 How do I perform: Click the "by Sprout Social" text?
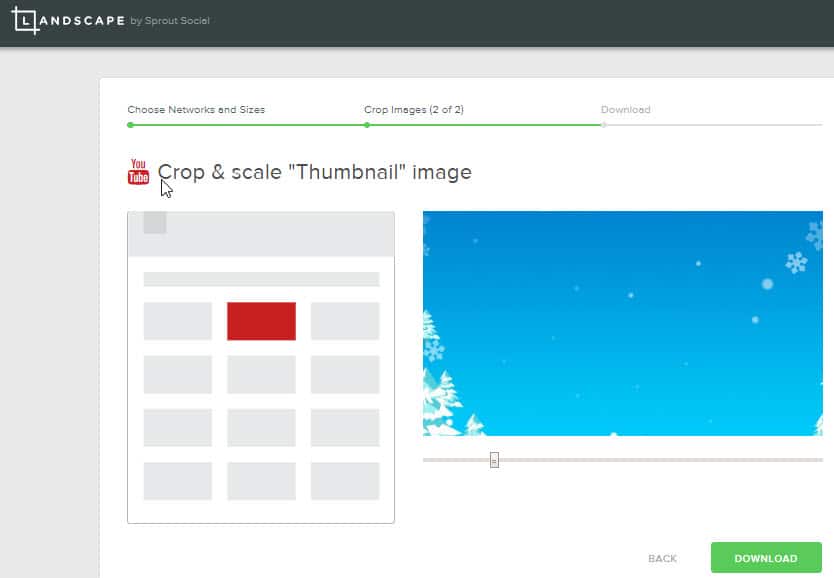click(170, 21)
